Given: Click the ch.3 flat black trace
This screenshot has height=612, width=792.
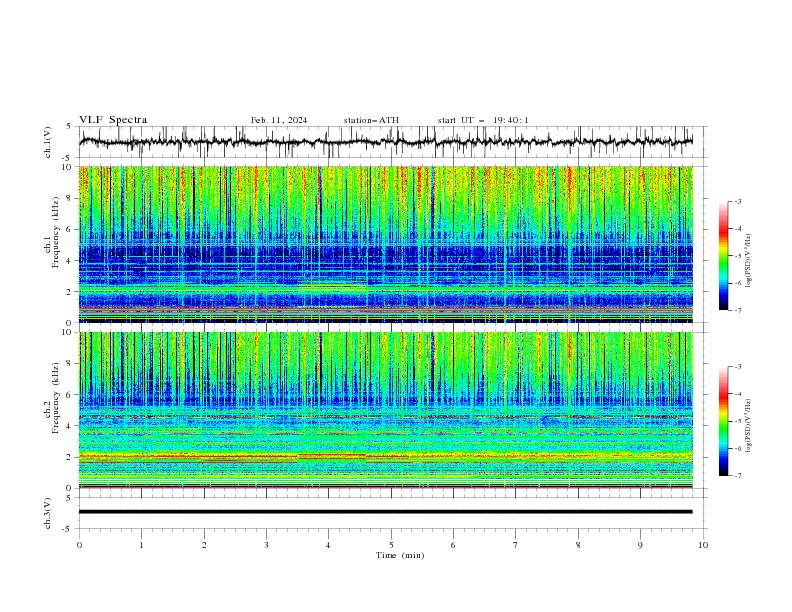Looking at the screenshot, I should coord(385,512).
